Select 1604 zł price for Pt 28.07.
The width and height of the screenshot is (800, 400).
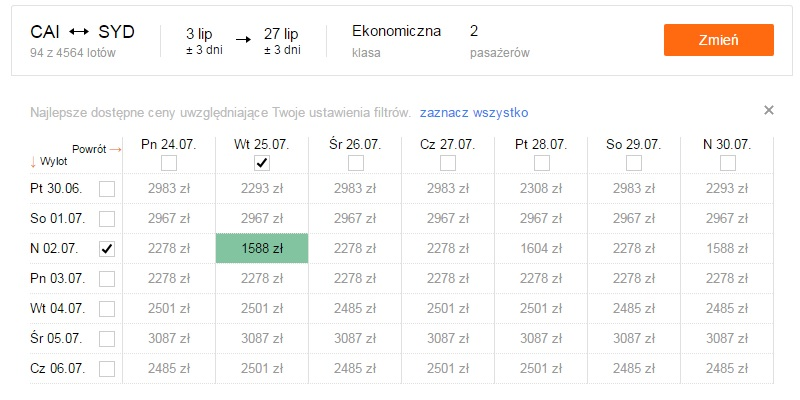click(541, 248)
